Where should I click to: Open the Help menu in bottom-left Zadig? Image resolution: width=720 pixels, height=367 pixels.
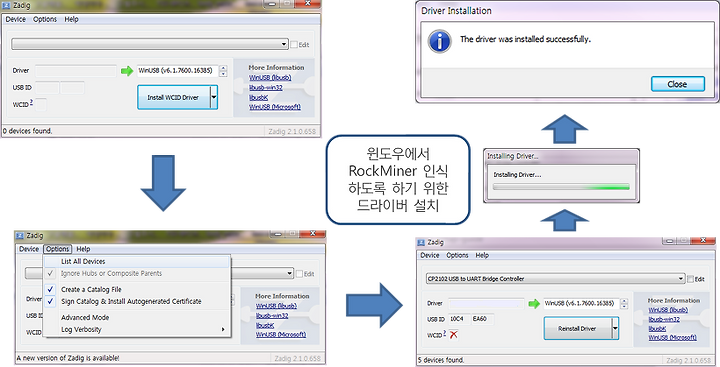(83, 249)
